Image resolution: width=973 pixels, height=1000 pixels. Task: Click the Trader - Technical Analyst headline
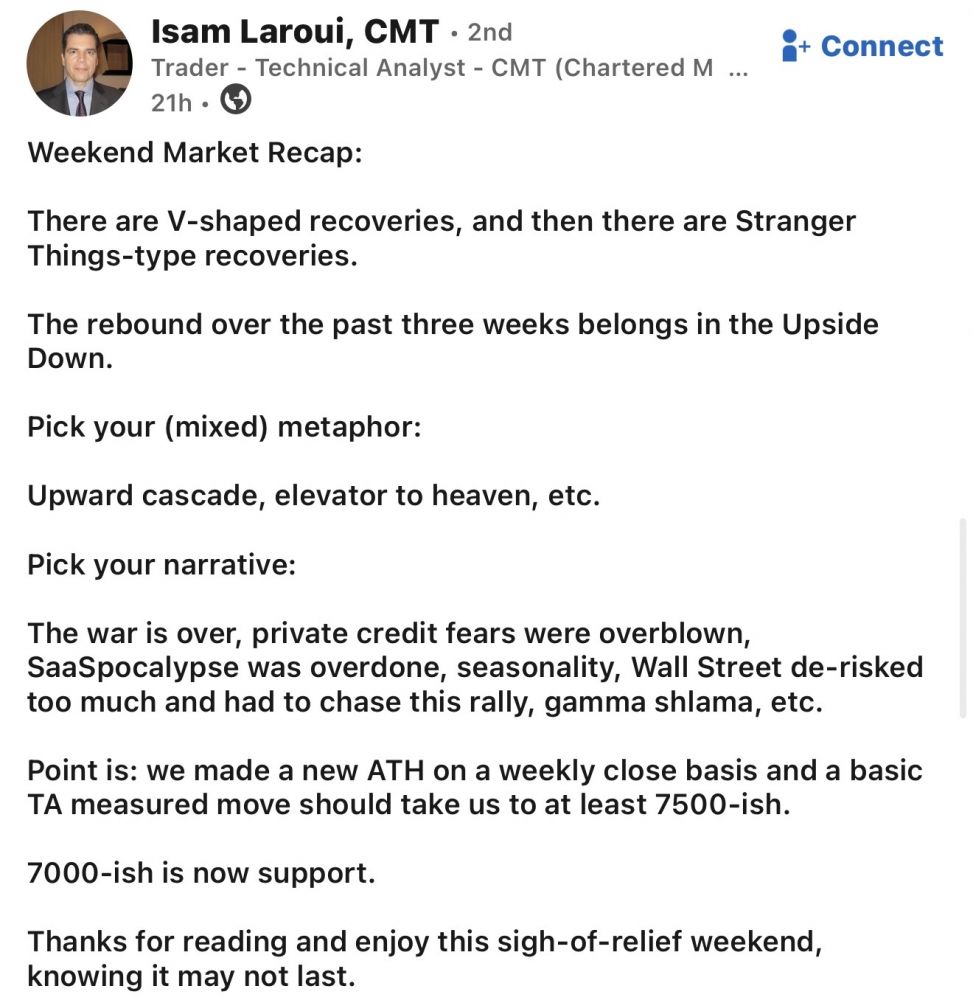click(431, 68)
